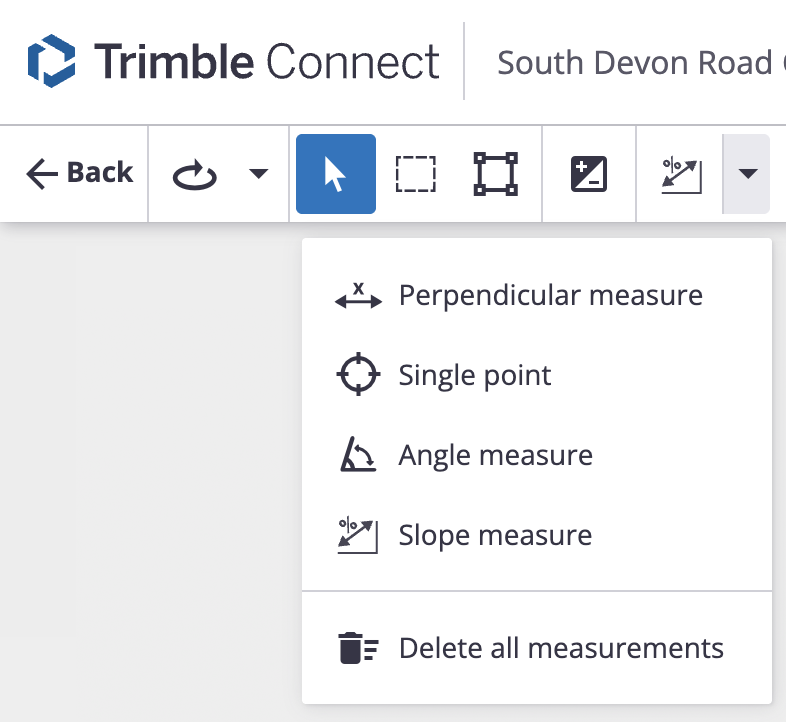Go back using the Back arrow button
Image resolution: width=786 pixels, height=722 pixels.
pos(79,173)
